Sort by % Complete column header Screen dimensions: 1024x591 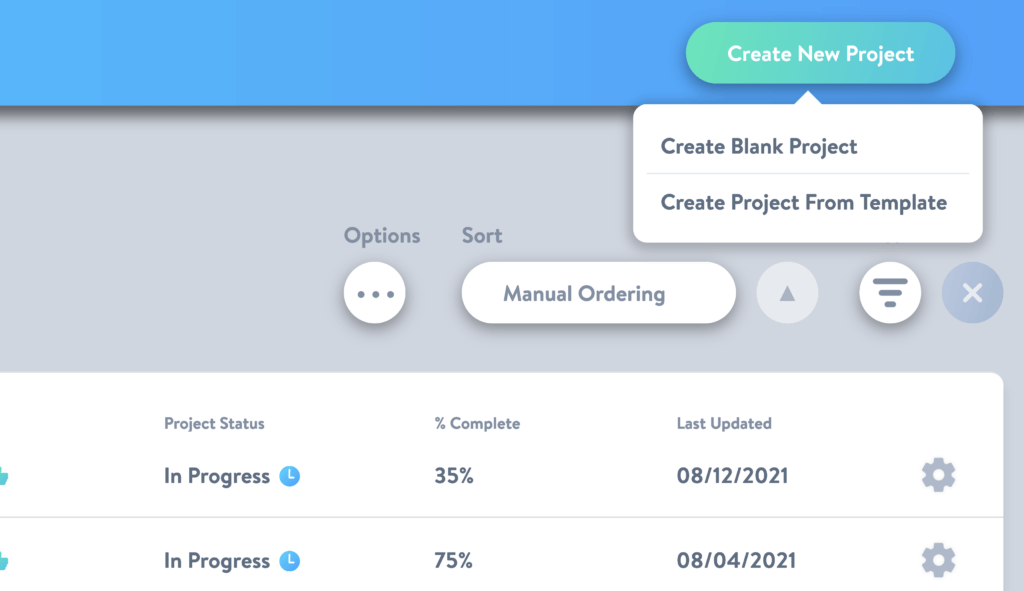point(477,423)
